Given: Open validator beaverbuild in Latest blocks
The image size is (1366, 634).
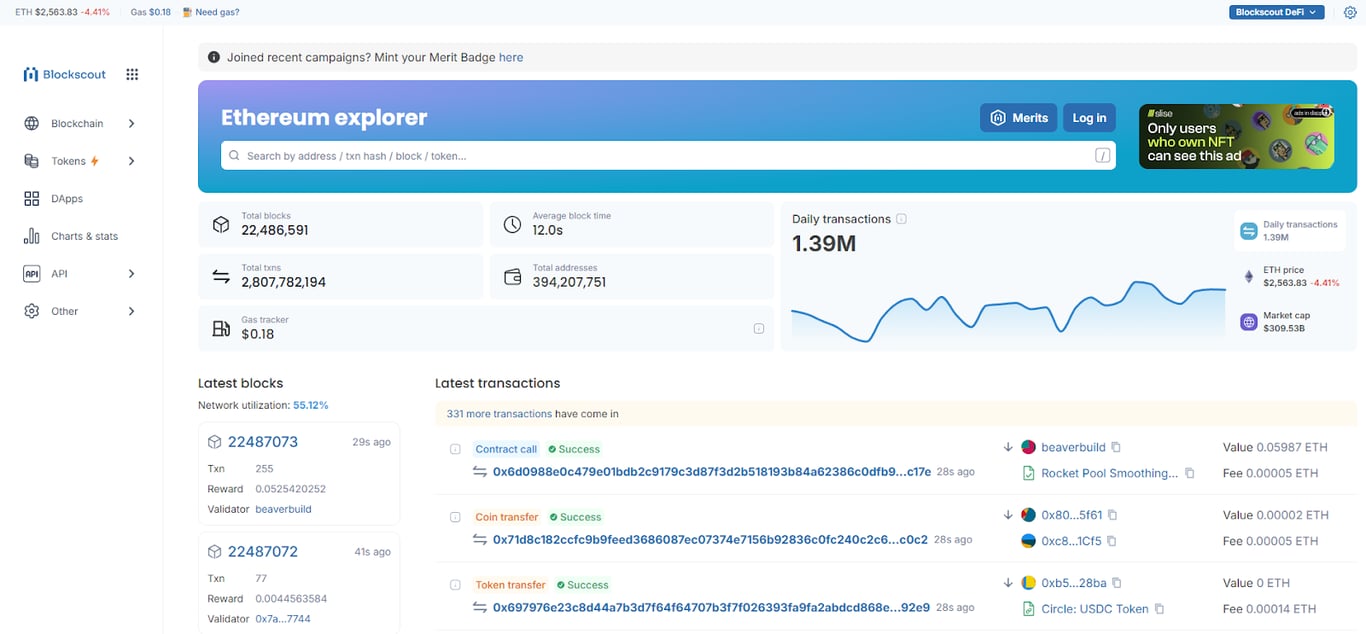Looking at the screenshot, I should [x=283, y=509].
